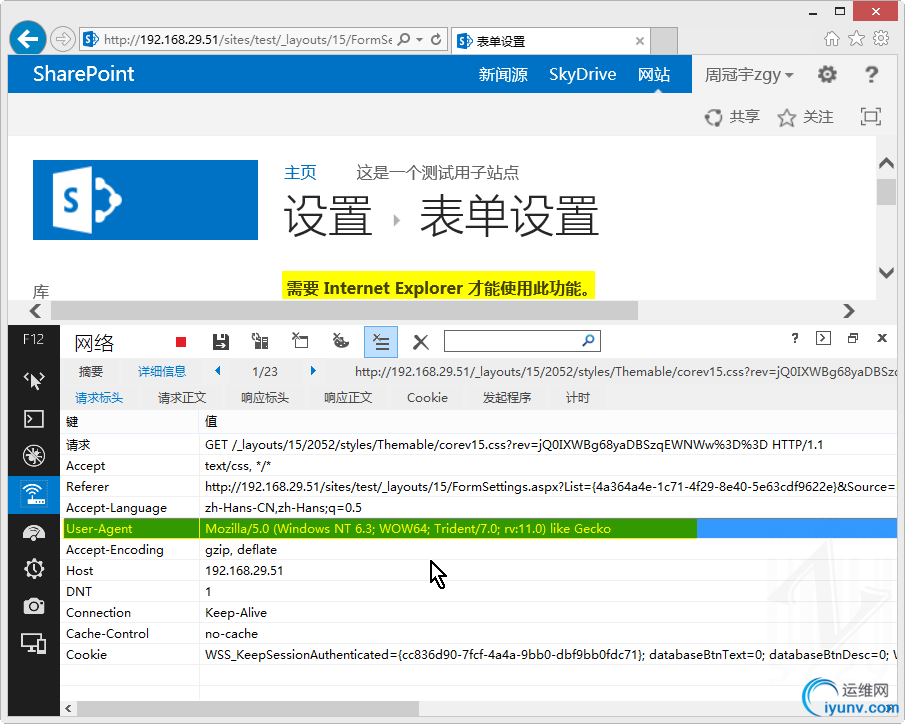Image resolution: width=905 pixels, height=724 pixels.
Task: Open SharePoint help question mark
Action: coord(872,74)
